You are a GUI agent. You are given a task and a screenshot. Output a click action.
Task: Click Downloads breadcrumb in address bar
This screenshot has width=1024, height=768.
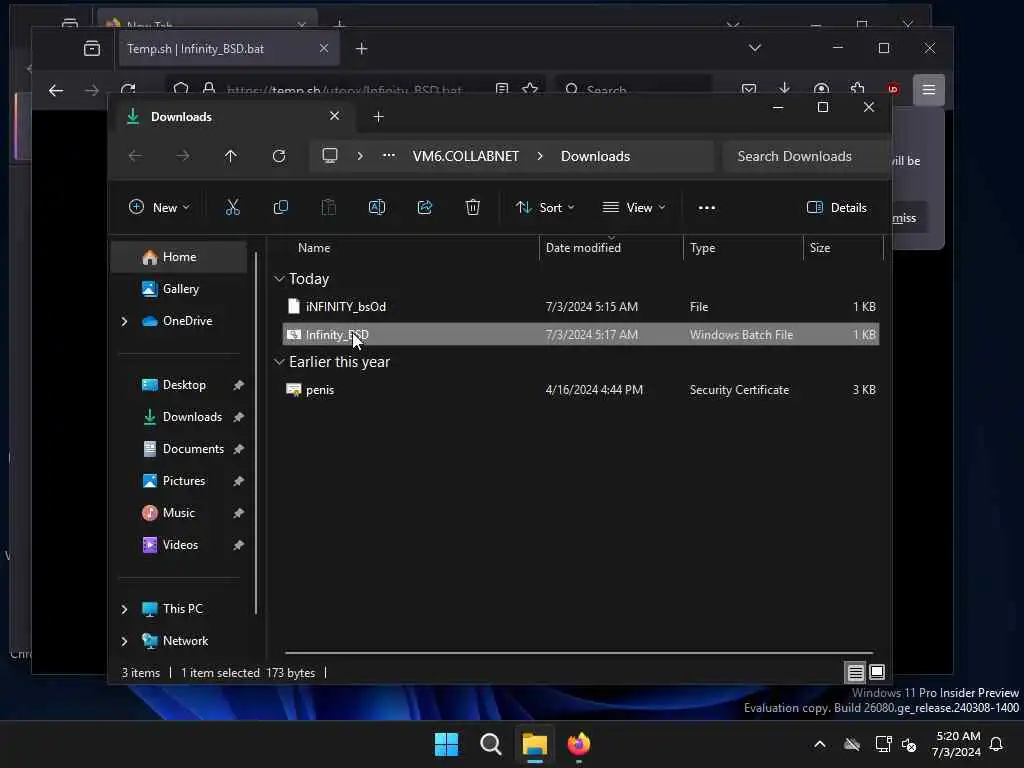pos(595,156)
